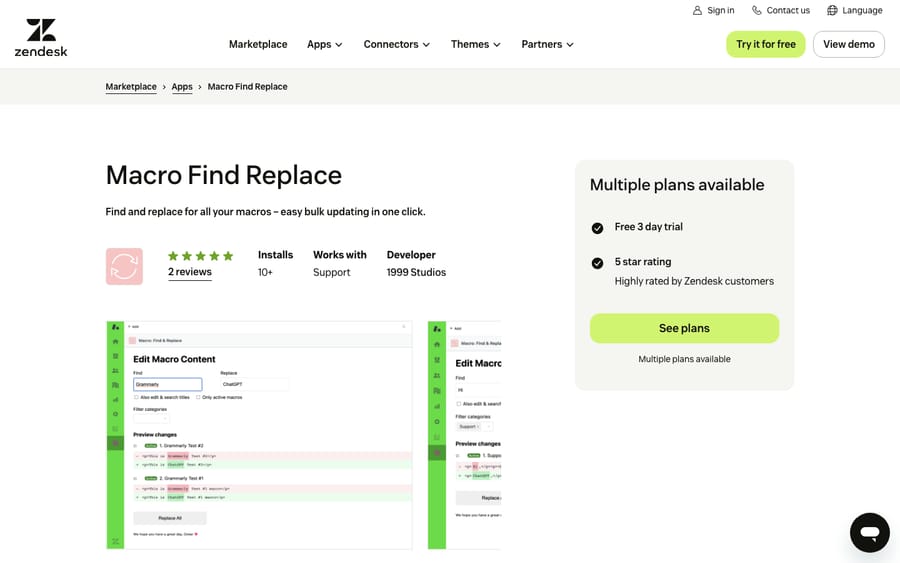The width and height of the screenshot is (900, 563).
Task: Open the Marketplace nav item
Action: point(258,44)
